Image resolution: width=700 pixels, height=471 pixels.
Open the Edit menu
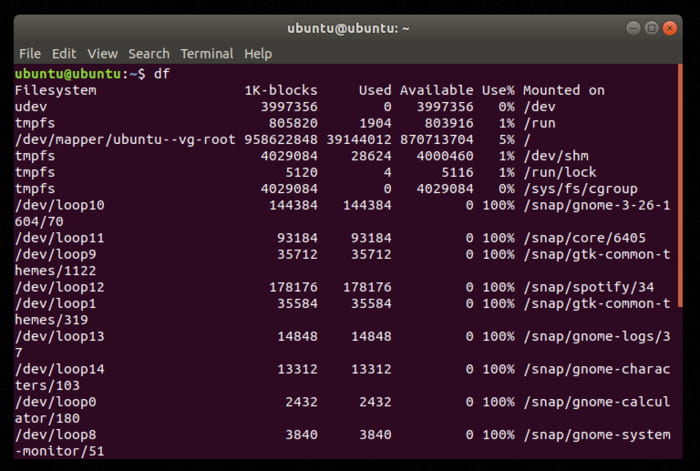coord(64,53)
